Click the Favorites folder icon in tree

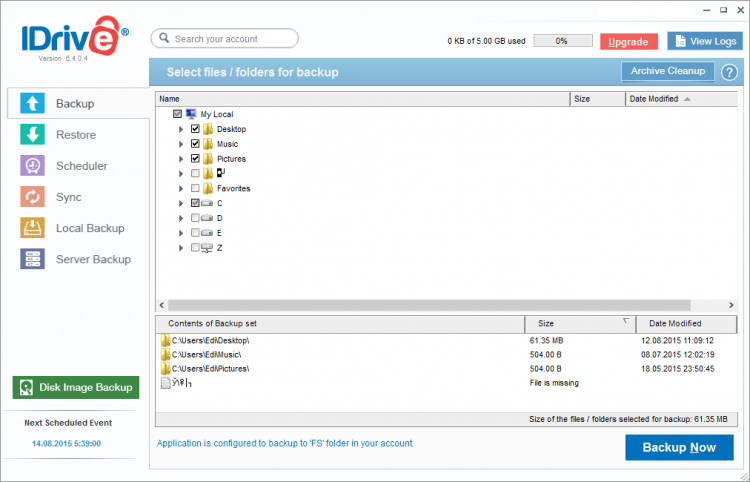(208, 188)
